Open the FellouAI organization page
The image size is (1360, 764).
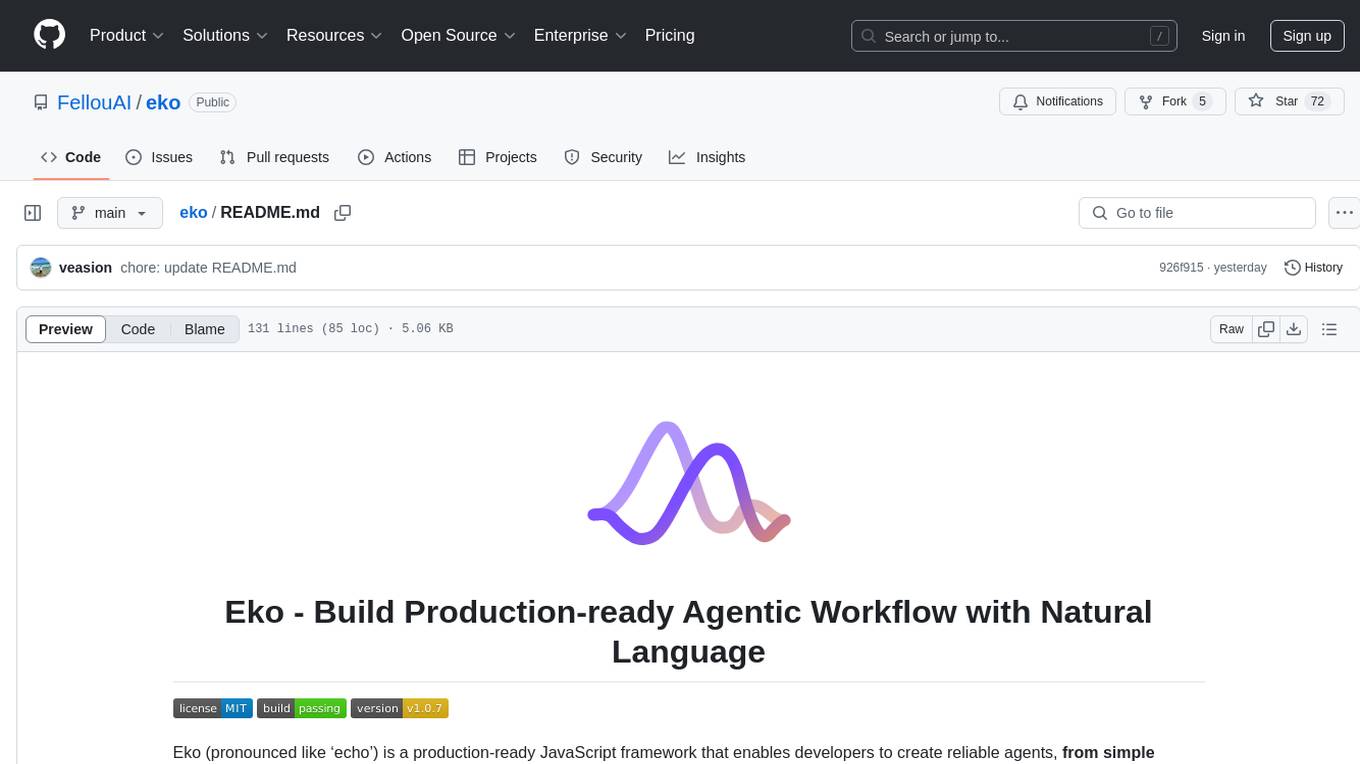(x=94, y=102)
